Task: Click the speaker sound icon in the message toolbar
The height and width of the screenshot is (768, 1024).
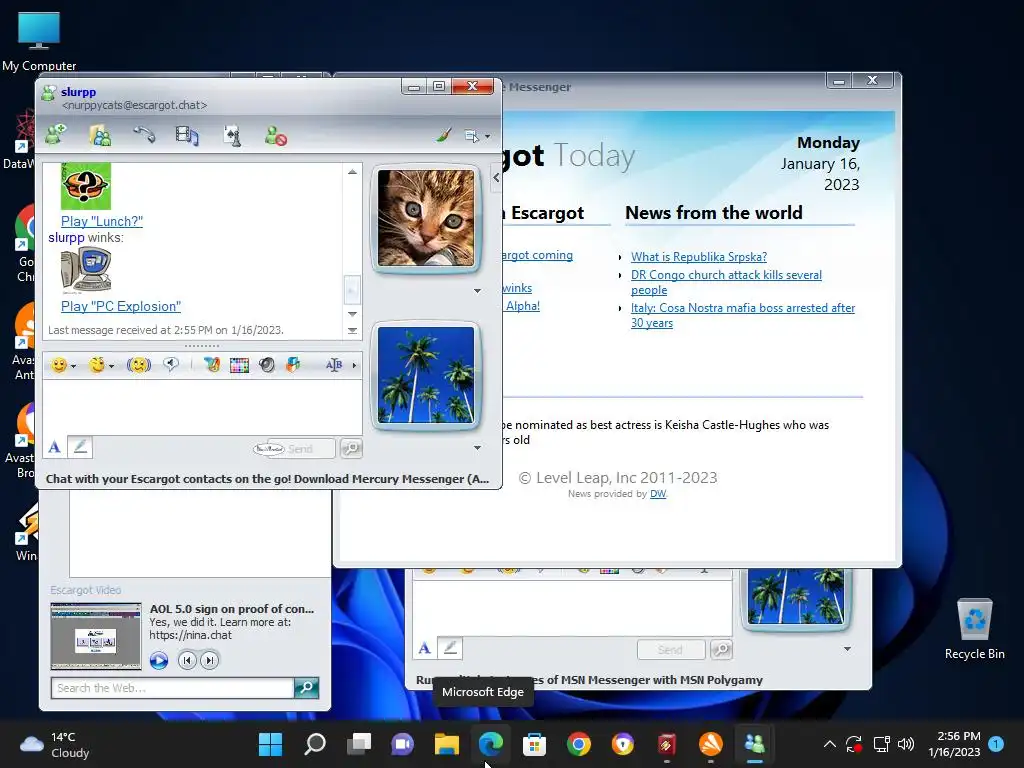Action: [x=266, y=365]
